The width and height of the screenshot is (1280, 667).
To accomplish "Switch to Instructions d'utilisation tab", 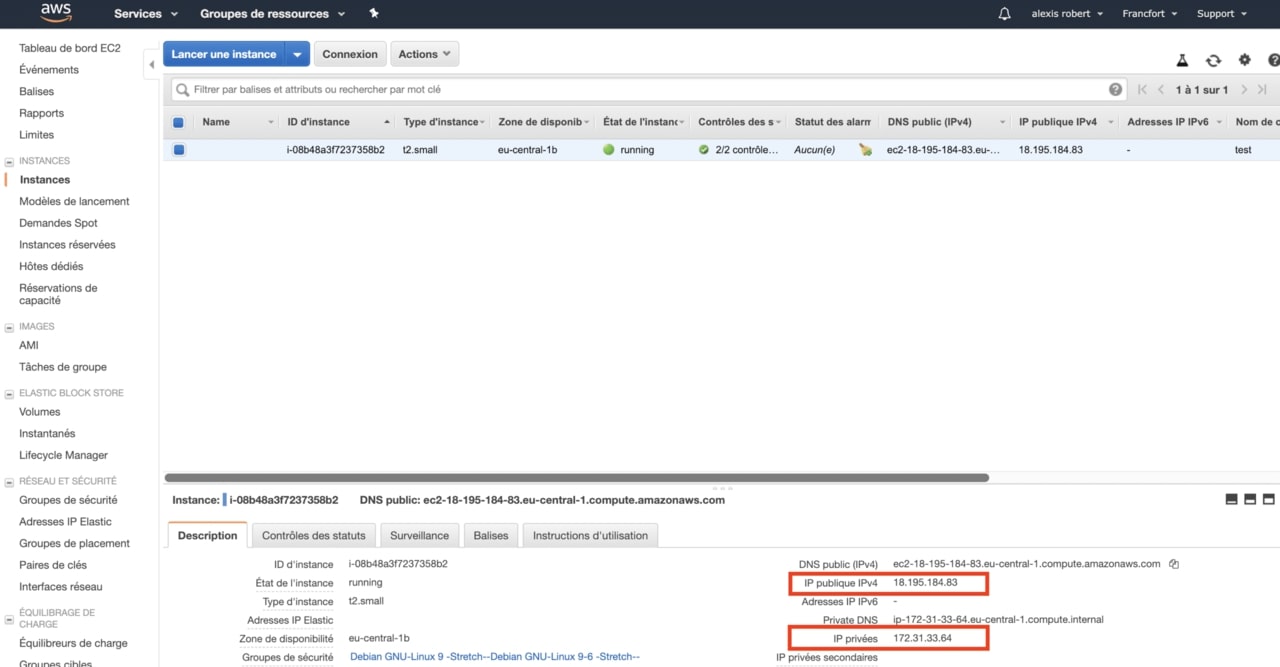I will [x=590, y=535].
